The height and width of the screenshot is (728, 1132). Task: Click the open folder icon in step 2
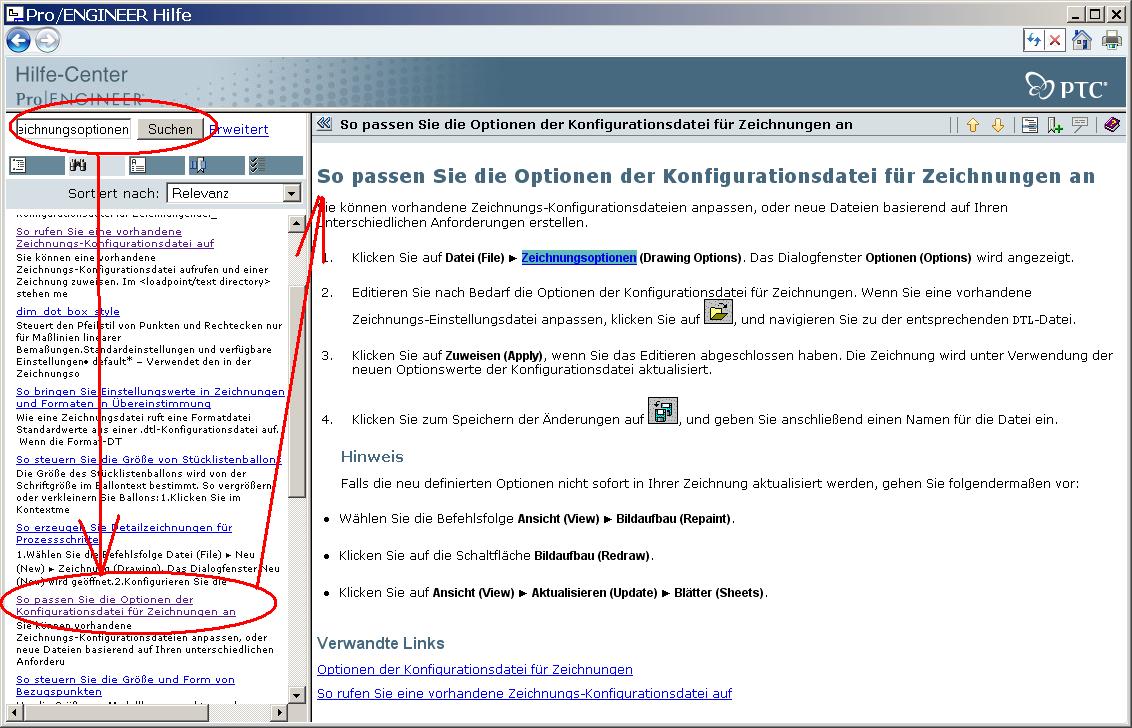[718, 312]
